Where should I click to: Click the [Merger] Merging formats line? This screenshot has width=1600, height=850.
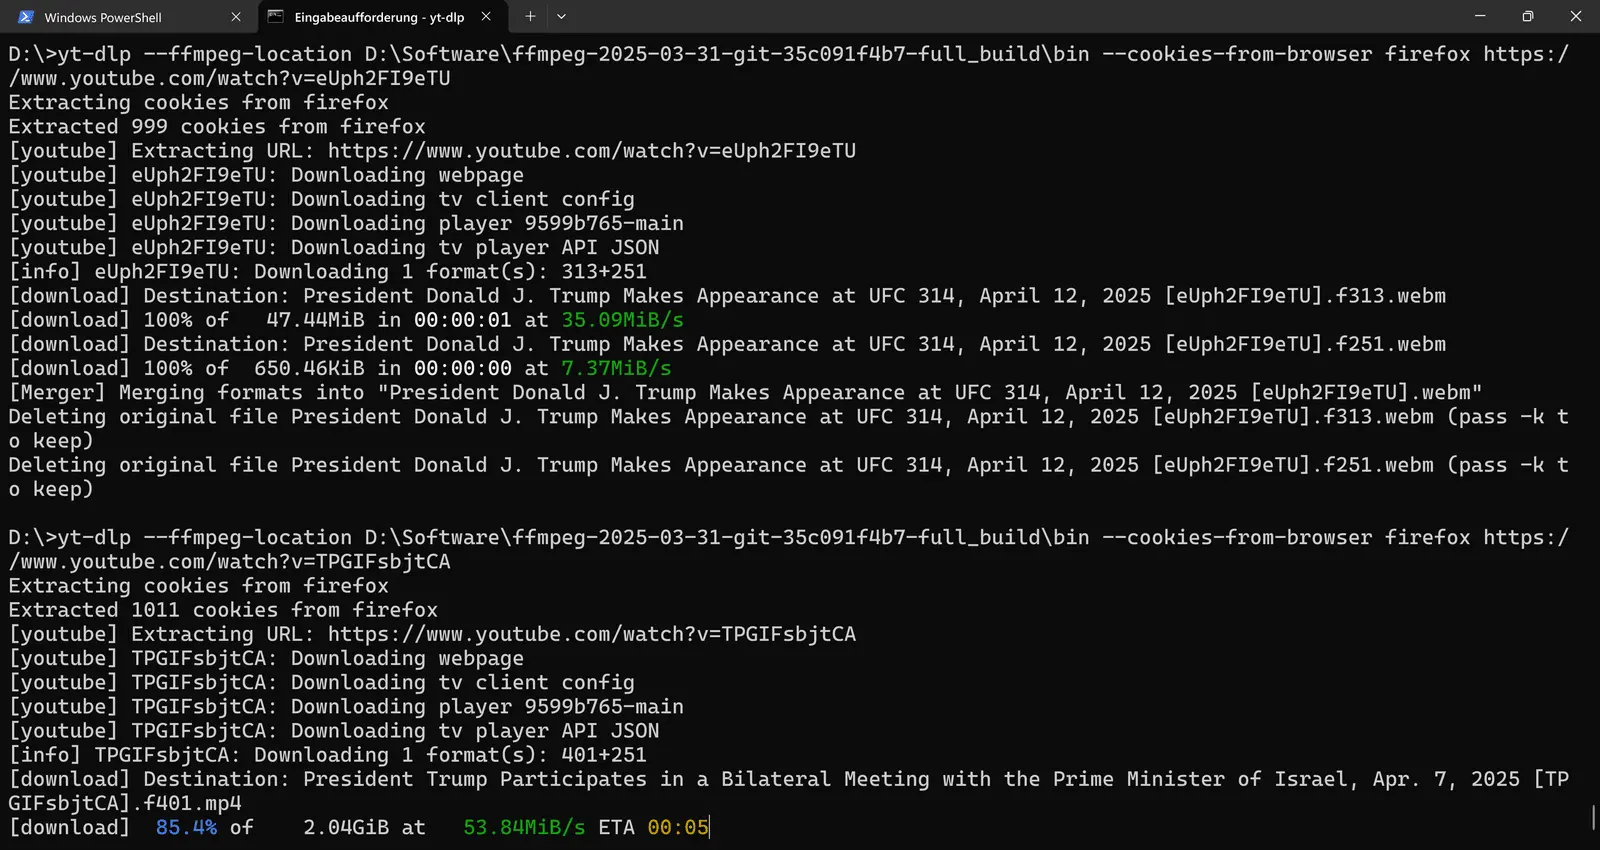(x=746, y=393)
